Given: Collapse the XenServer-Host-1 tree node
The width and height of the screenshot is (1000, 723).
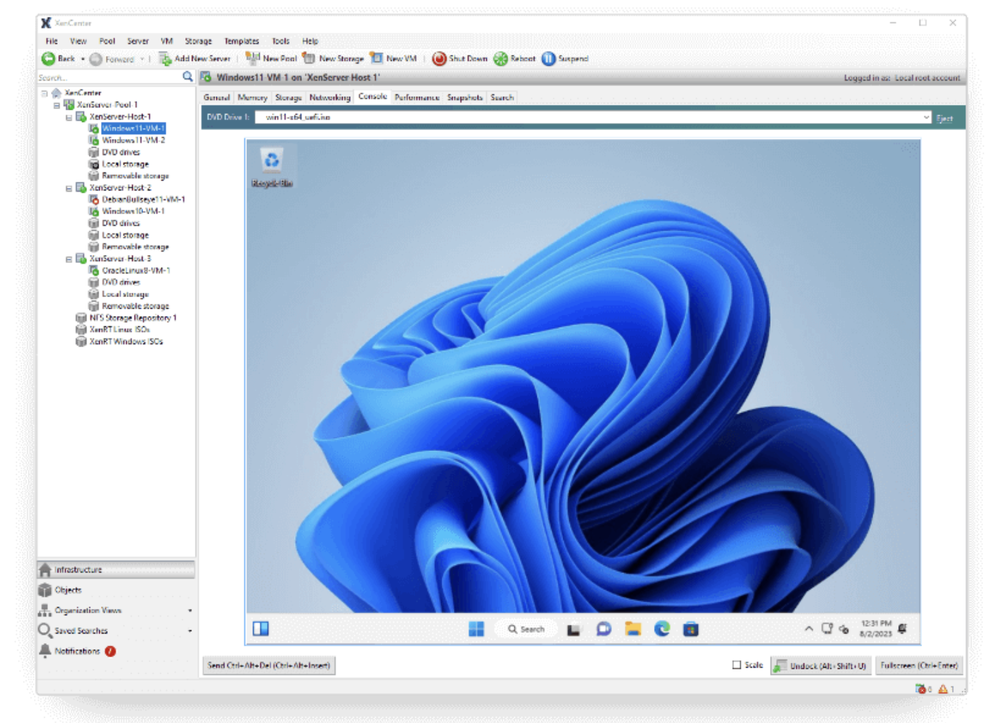Looking at the screenshot, I should (69, 117).
